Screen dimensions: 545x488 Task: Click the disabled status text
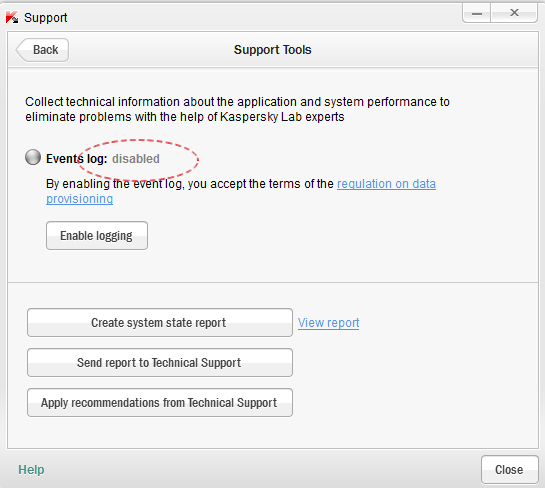click(136, 159)
